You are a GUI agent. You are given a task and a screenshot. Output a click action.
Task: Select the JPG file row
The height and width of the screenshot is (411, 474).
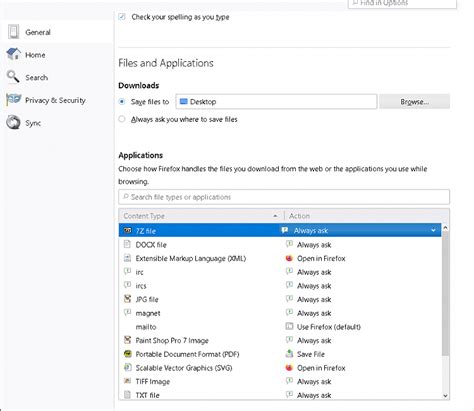pos(280,299)
